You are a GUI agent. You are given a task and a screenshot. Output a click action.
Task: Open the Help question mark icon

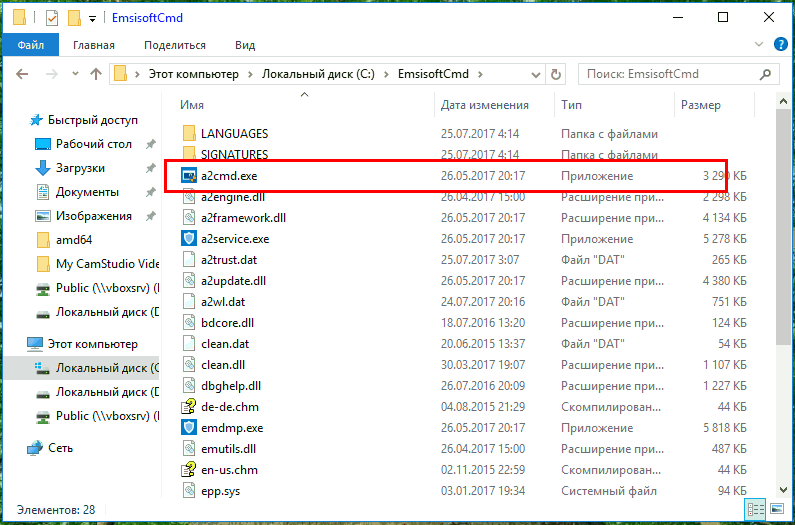pos(781,44)
